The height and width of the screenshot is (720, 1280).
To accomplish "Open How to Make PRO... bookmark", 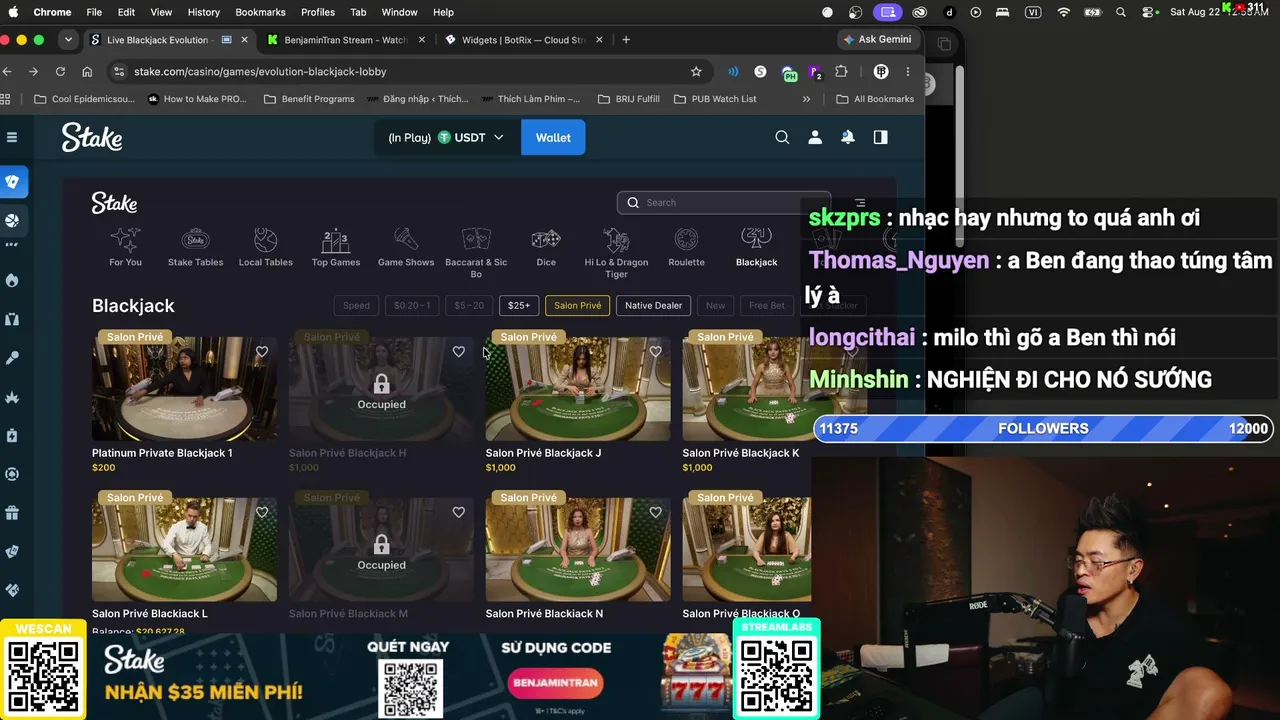I will [x=196, y=99].
